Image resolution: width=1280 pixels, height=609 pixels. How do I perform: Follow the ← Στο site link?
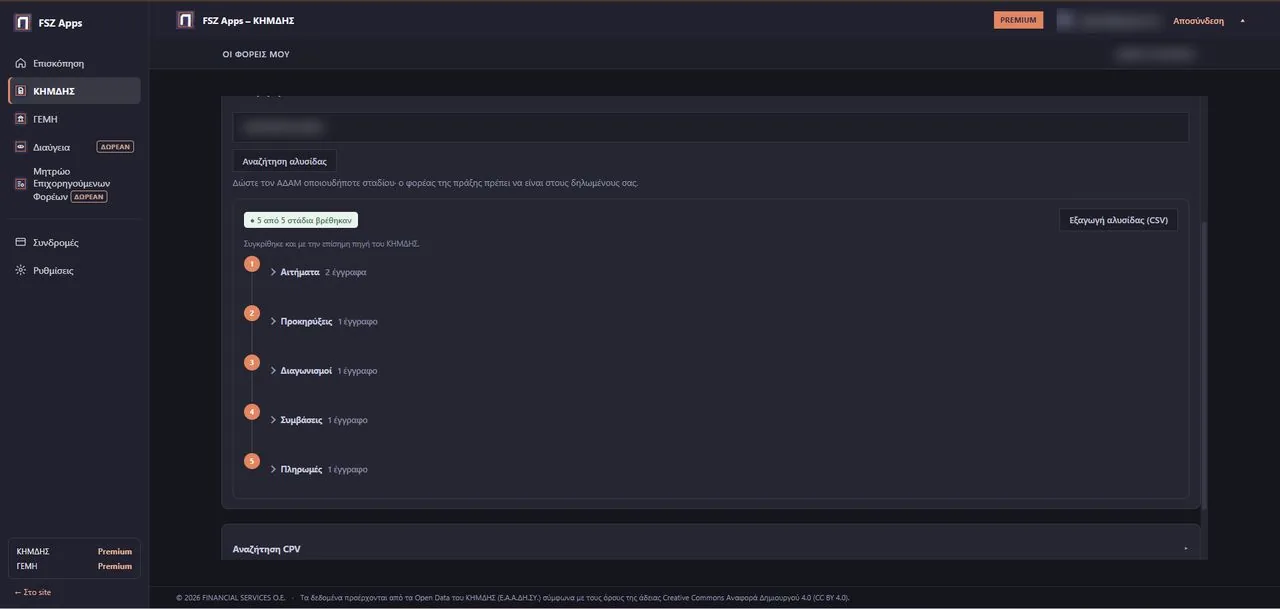(x=33, y=592)
